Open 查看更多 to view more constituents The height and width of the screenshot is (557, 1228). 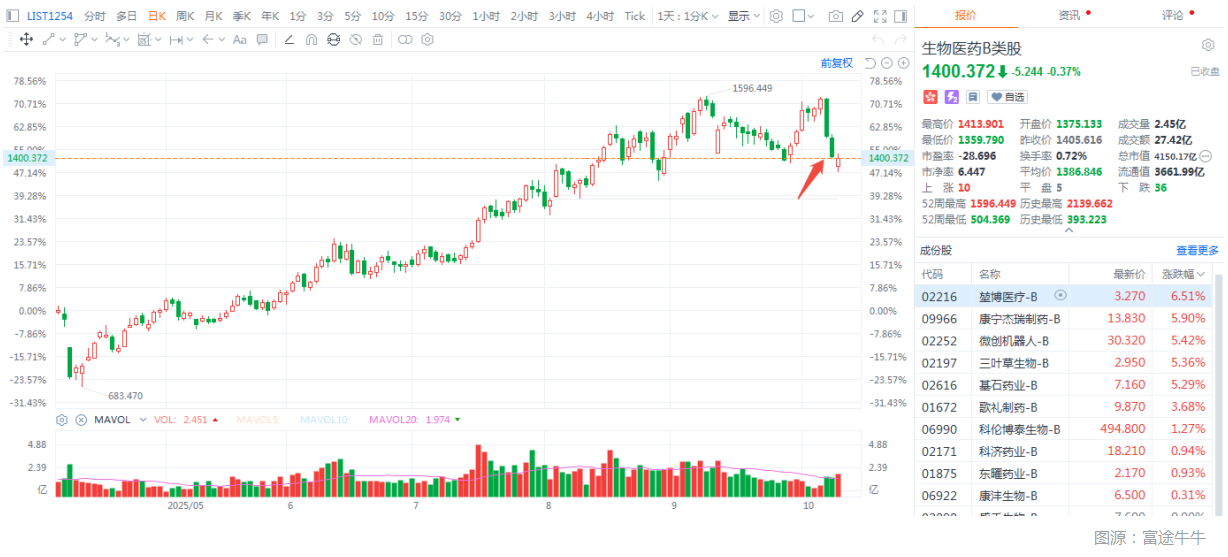coord(1197,251)
